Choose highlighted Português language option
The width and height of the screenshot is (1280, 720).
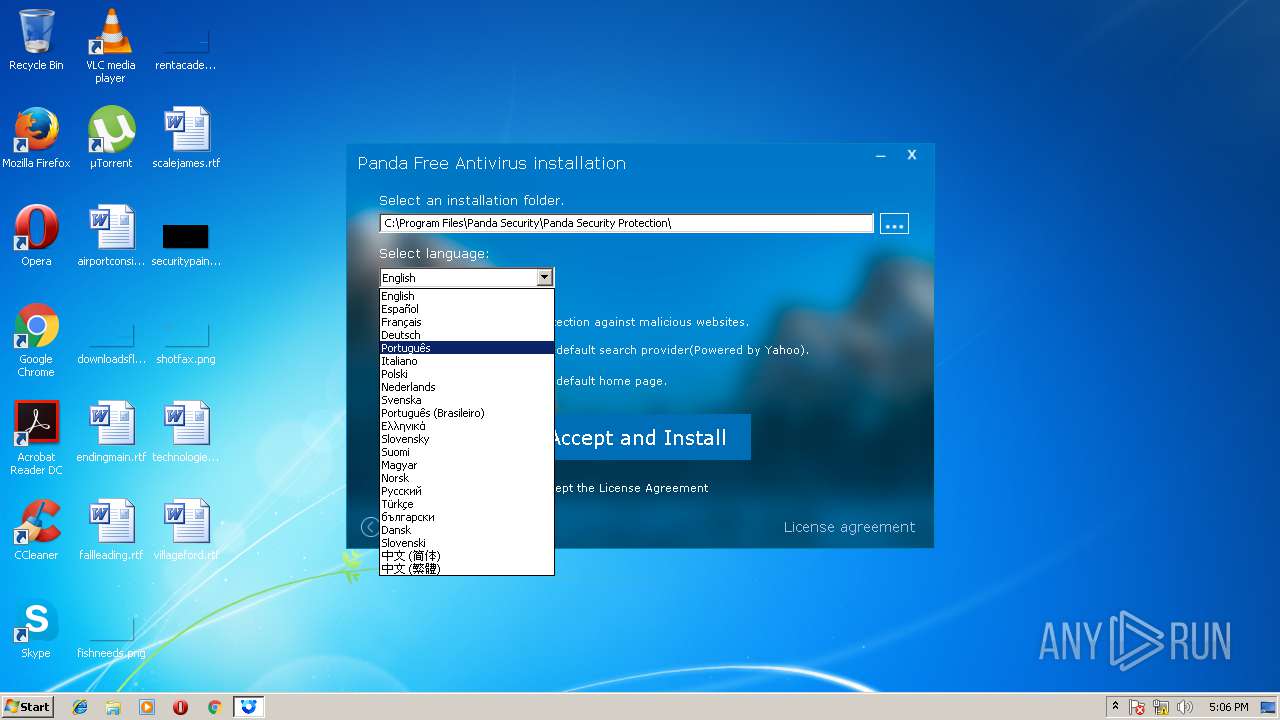[x=467, y=348]
